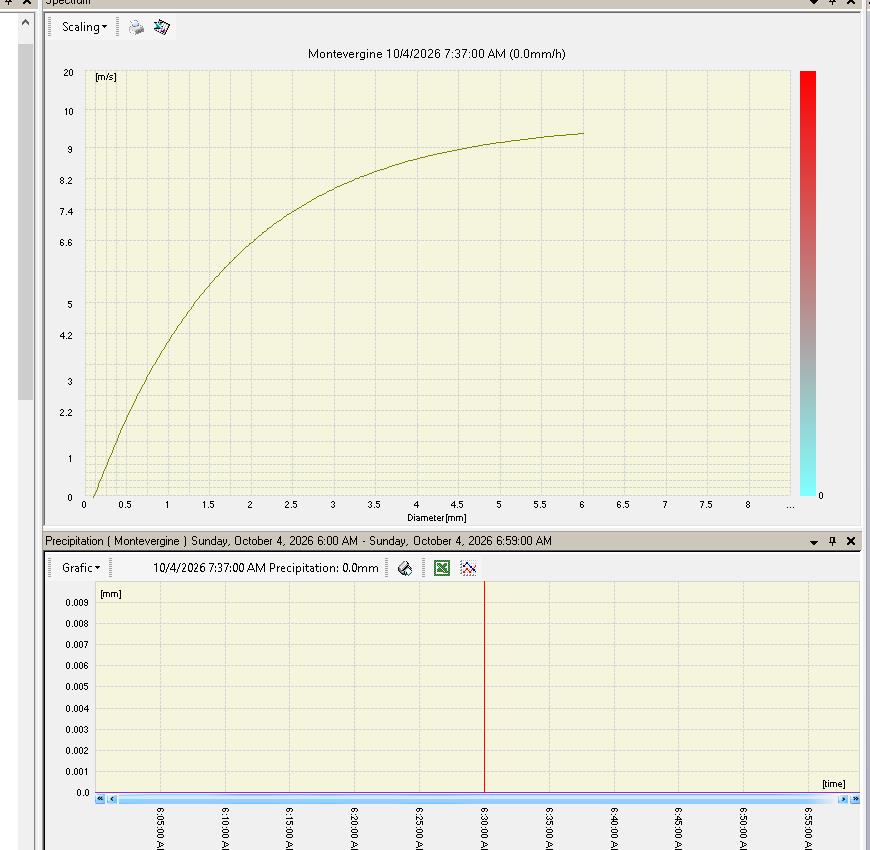Click the 6.5 value on the diameter axis
The image size is (870, 850).
[x=623, y=504]
